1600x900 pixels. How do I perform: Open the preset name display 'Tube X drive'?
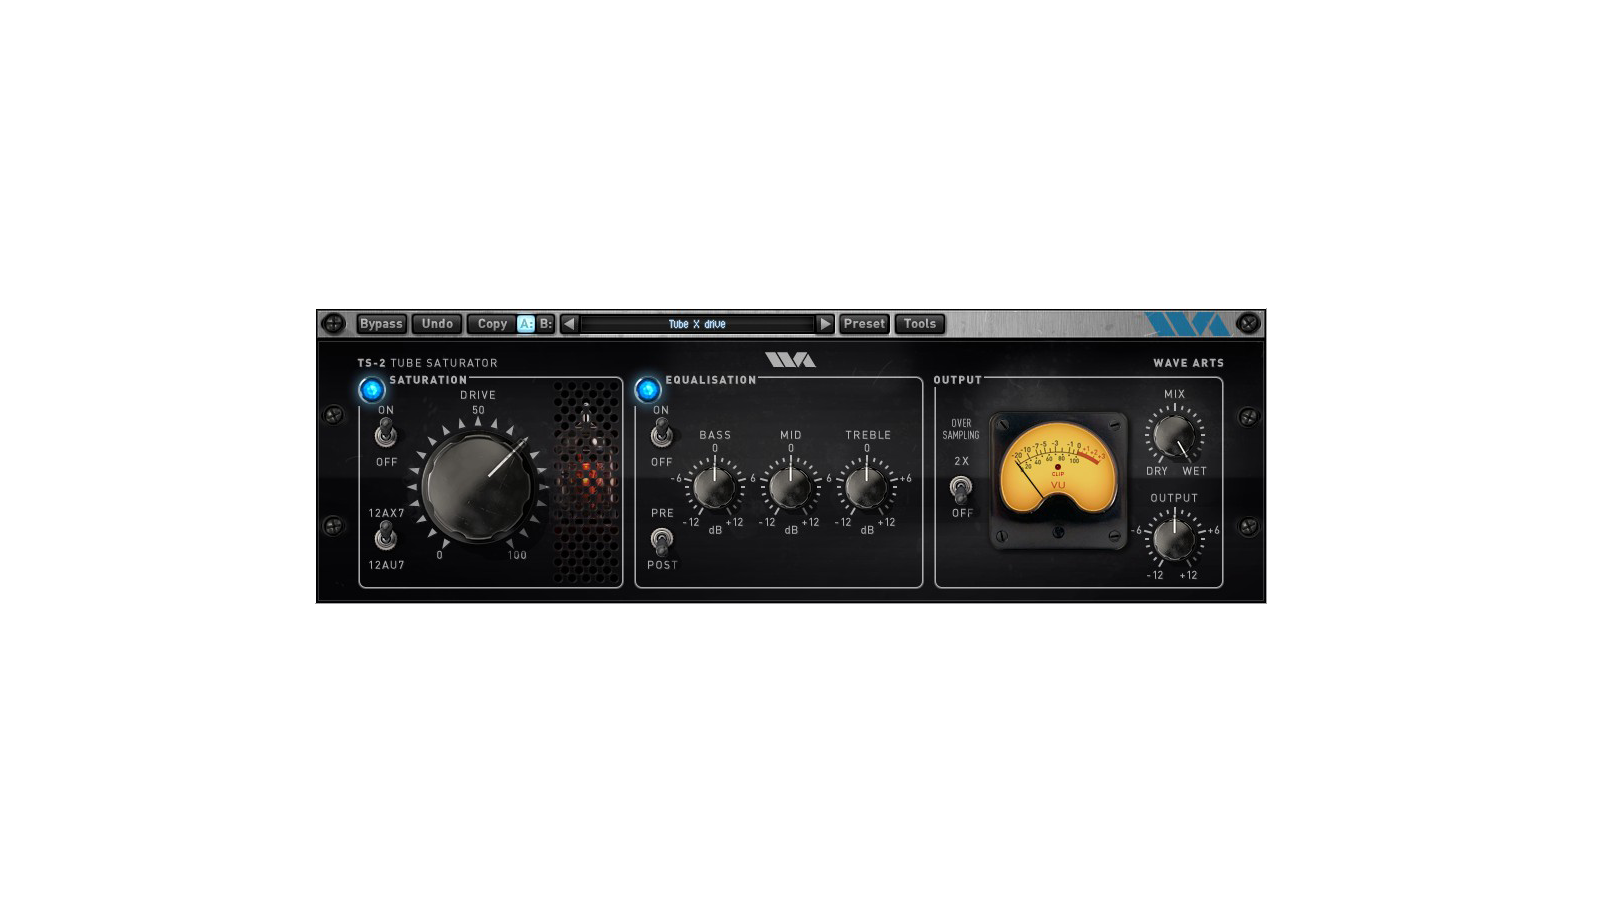pos(697,324)
